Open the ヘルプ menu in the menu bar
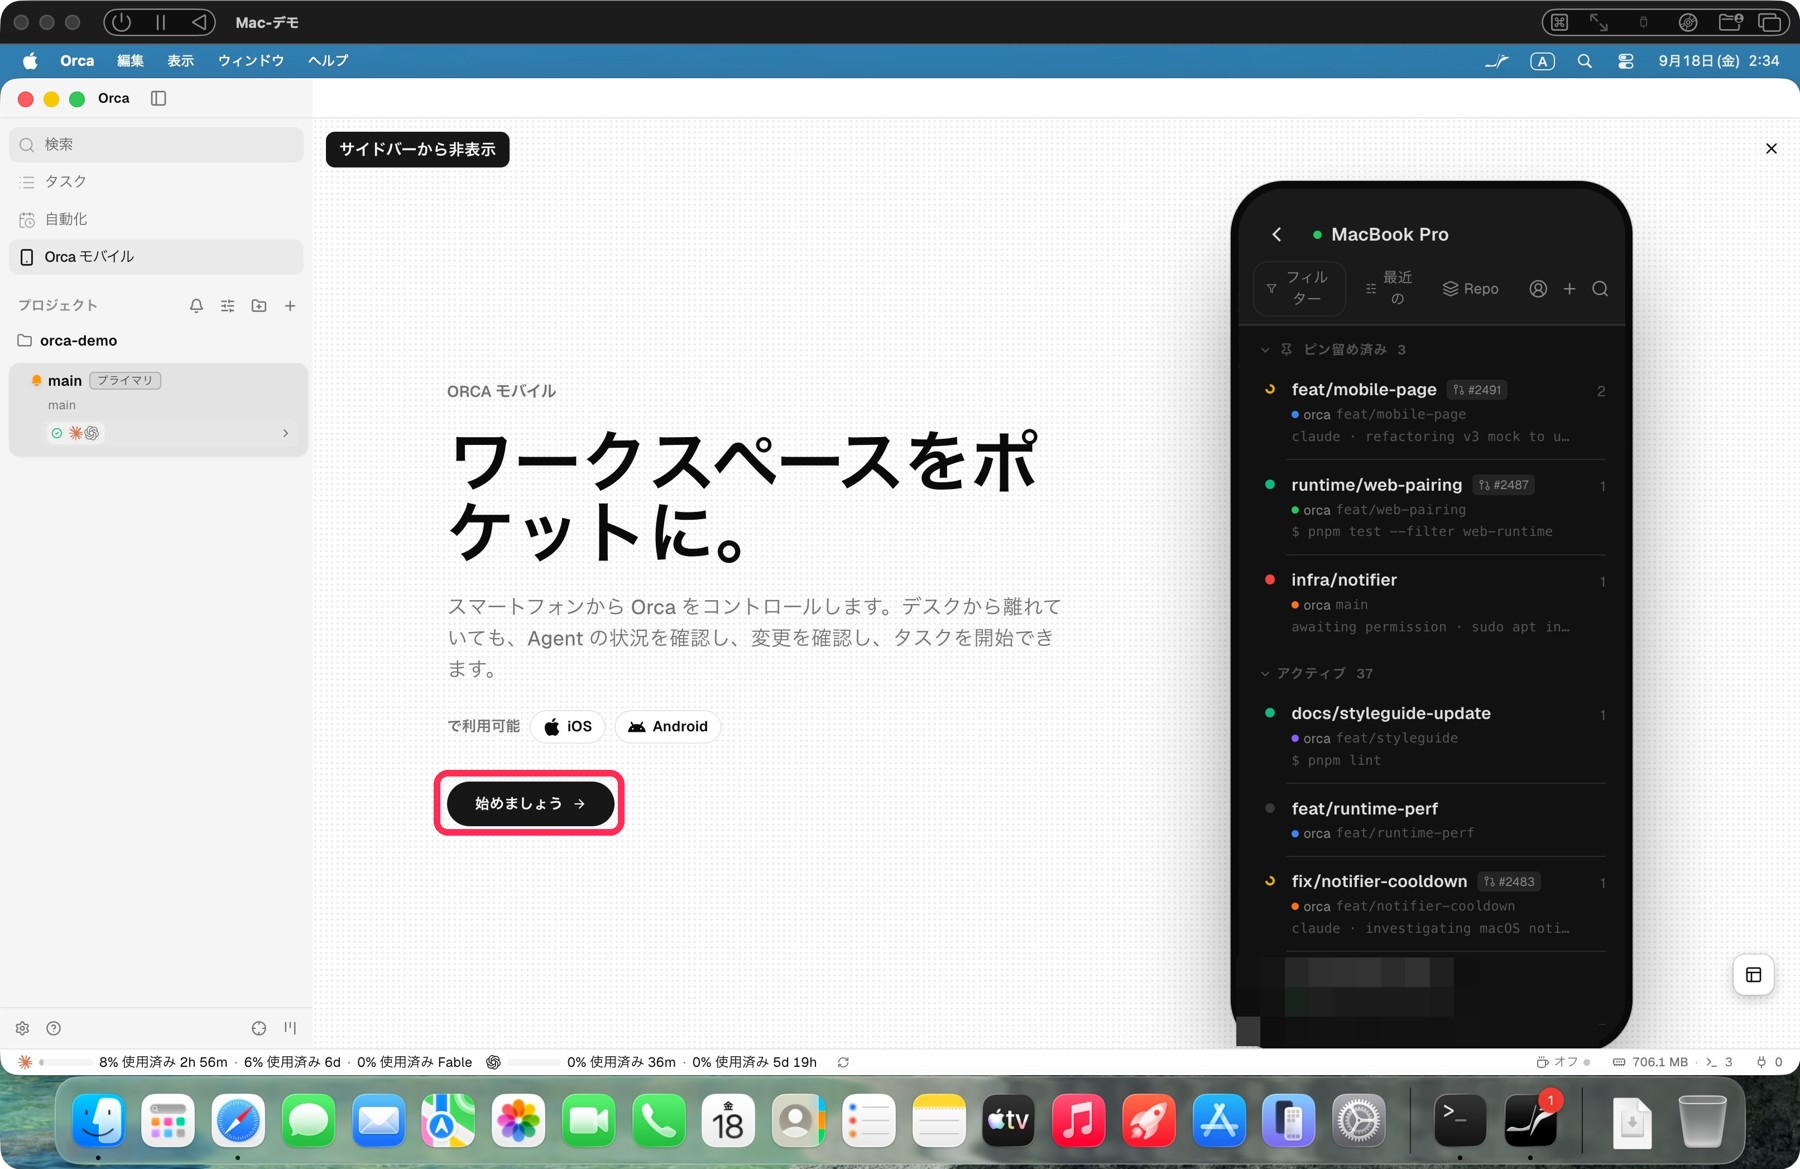Screen dimensions: 1800x1169 [x=328, y=61]
